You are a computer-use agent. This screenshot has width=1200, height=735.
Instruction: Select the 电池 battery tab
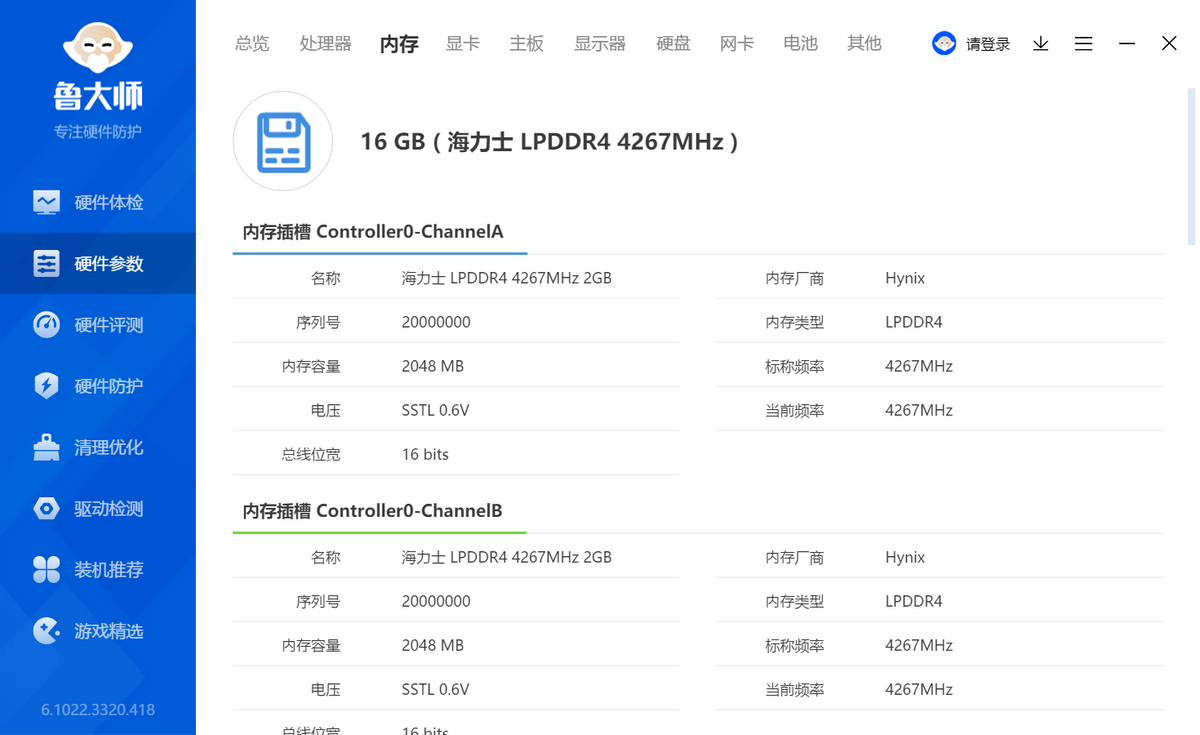point(800,43)
